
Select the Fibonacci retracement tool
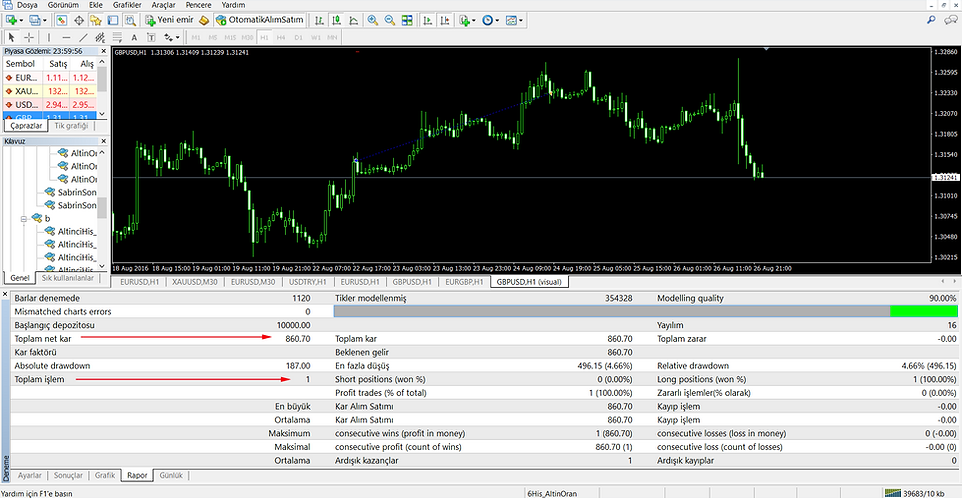(117, 37)
